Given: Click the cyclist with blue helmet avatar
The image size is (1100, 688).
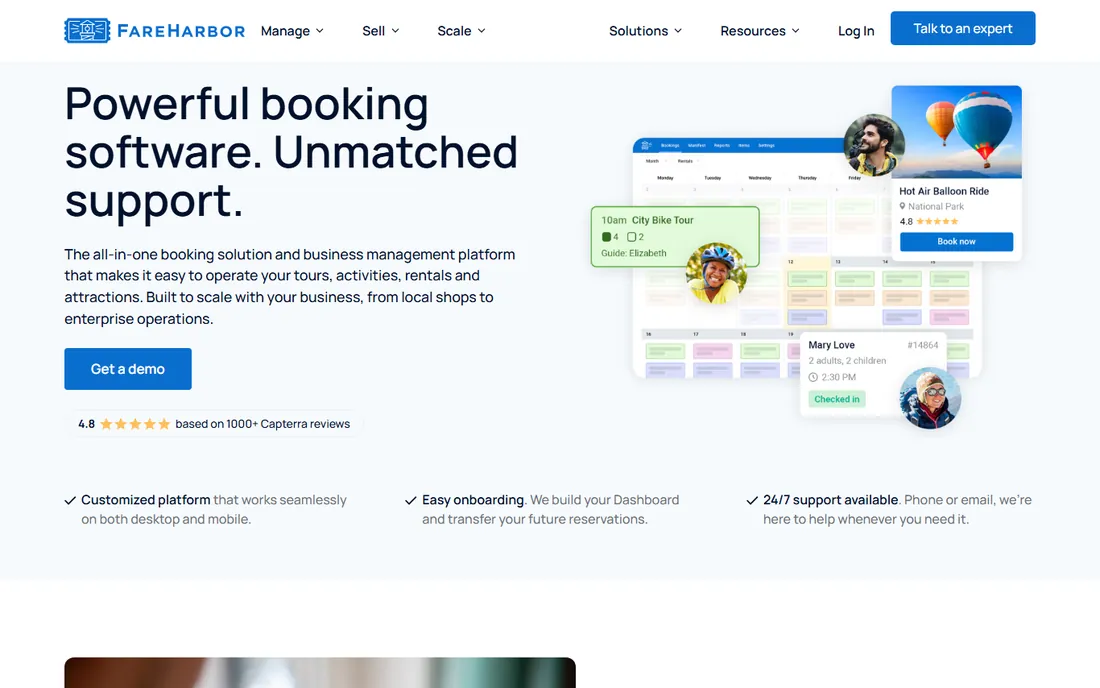Looking at the screenshot, I should click(x=716, y=274).
